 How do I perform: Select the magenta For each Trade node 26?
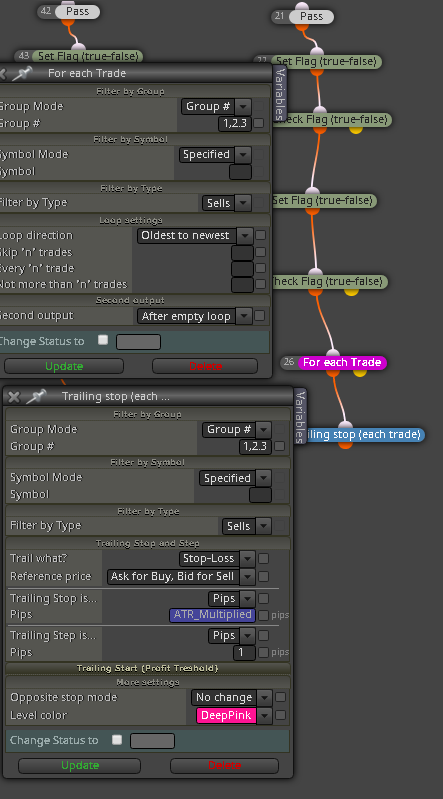[x=342, y=362]
